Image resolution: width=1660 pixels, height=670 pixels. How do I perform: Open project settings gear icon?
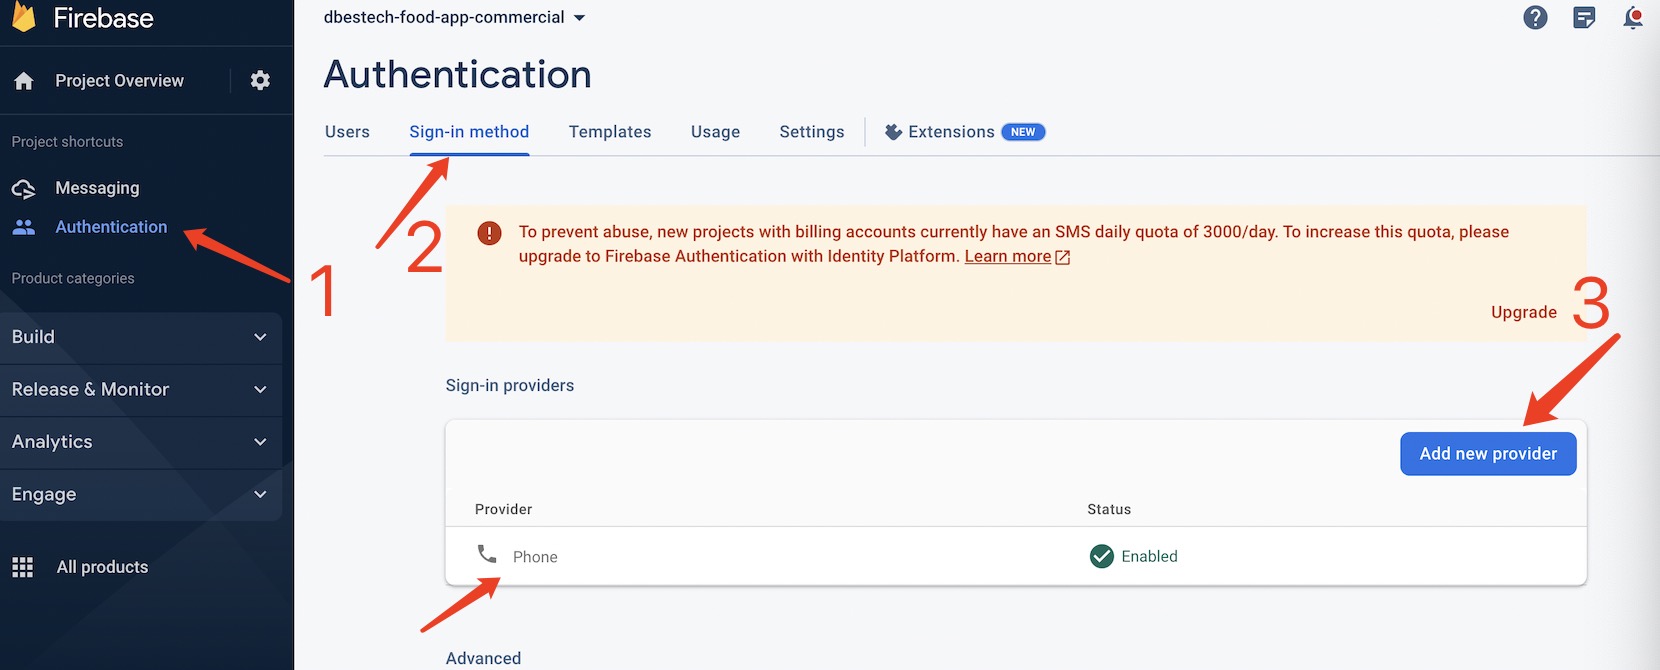(x=260, y=81)
